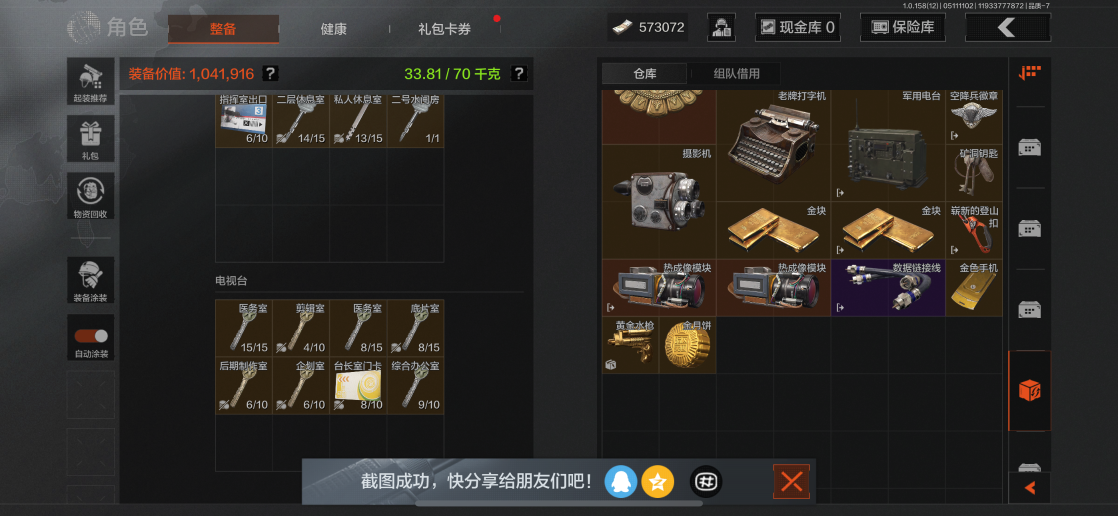This screenshot has height=516, width=1118.
Task: Select the 老牌打字机 typewriter item
Action: coord(774,145)
